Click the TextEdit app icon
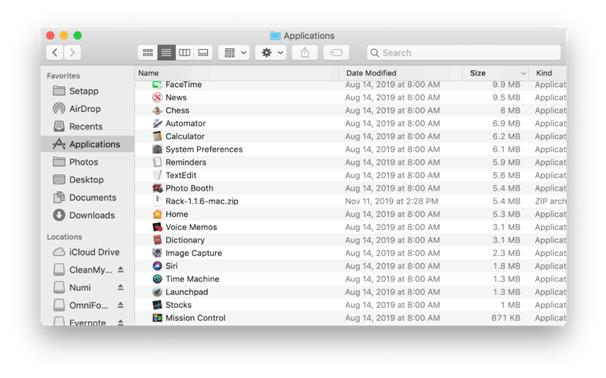Screen dimensions: 606x378 (x=157, y=175)
